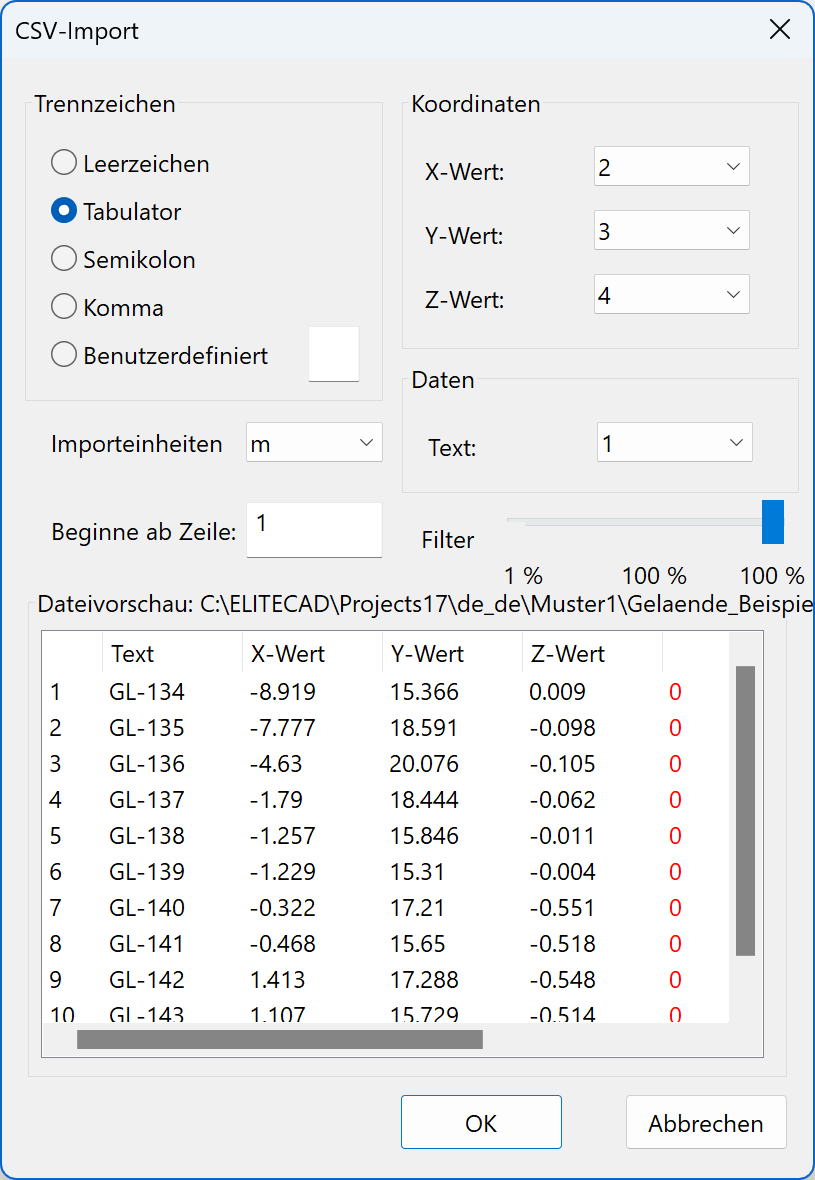815x1180 pixels.
Task: Confirm the import with OK
Action: [481, 1122]
